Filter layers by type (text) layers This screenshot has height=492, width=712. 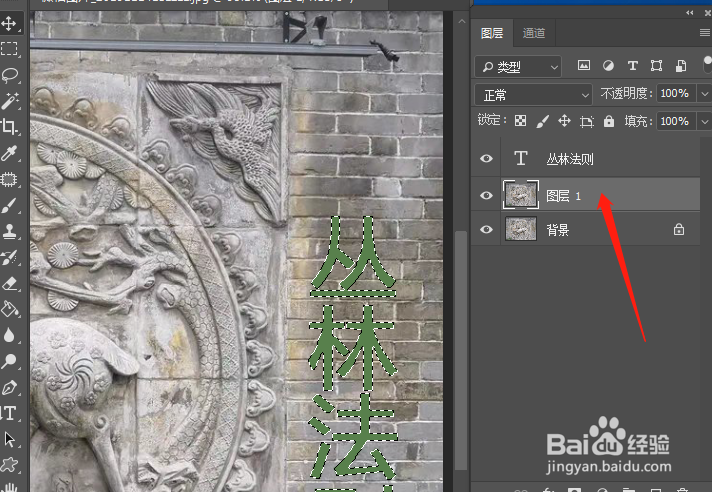[x=633, y=66]
